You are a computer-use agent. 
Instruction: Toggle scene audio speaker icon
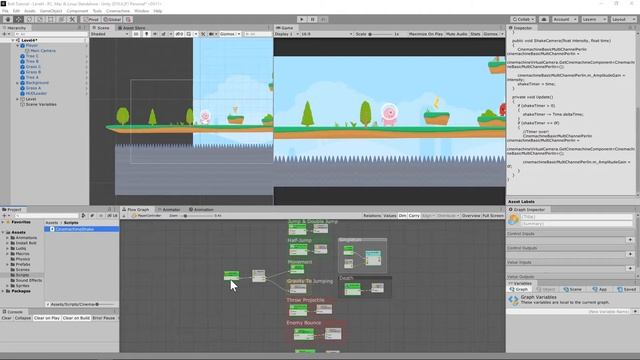[x=155, y=34]
